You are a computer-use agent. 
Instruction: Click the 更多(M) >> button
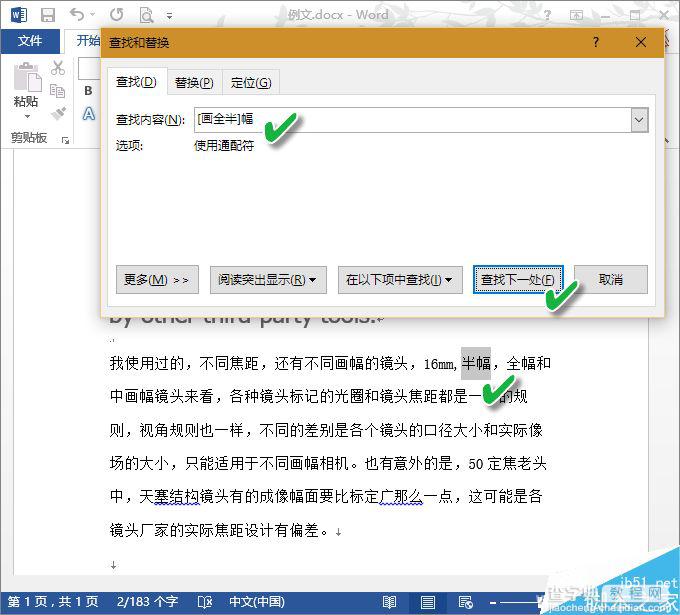(157, 280)
